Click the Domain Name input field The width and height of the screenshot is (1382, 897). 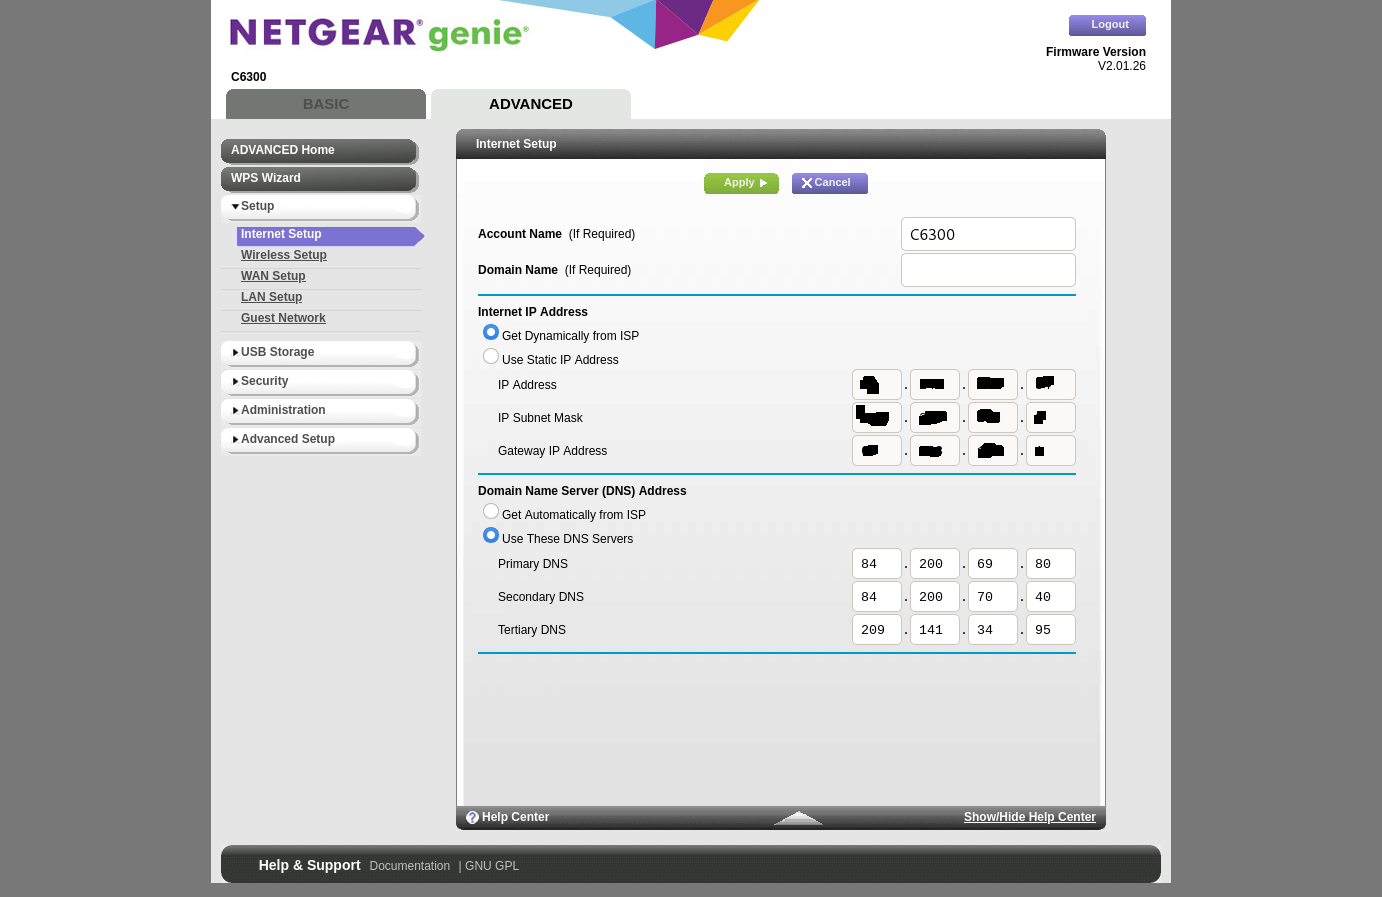click(988, 270)
